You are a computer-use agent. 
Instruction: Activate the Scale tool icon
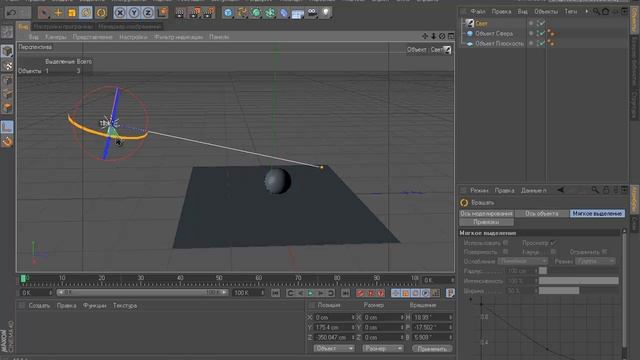72,13
